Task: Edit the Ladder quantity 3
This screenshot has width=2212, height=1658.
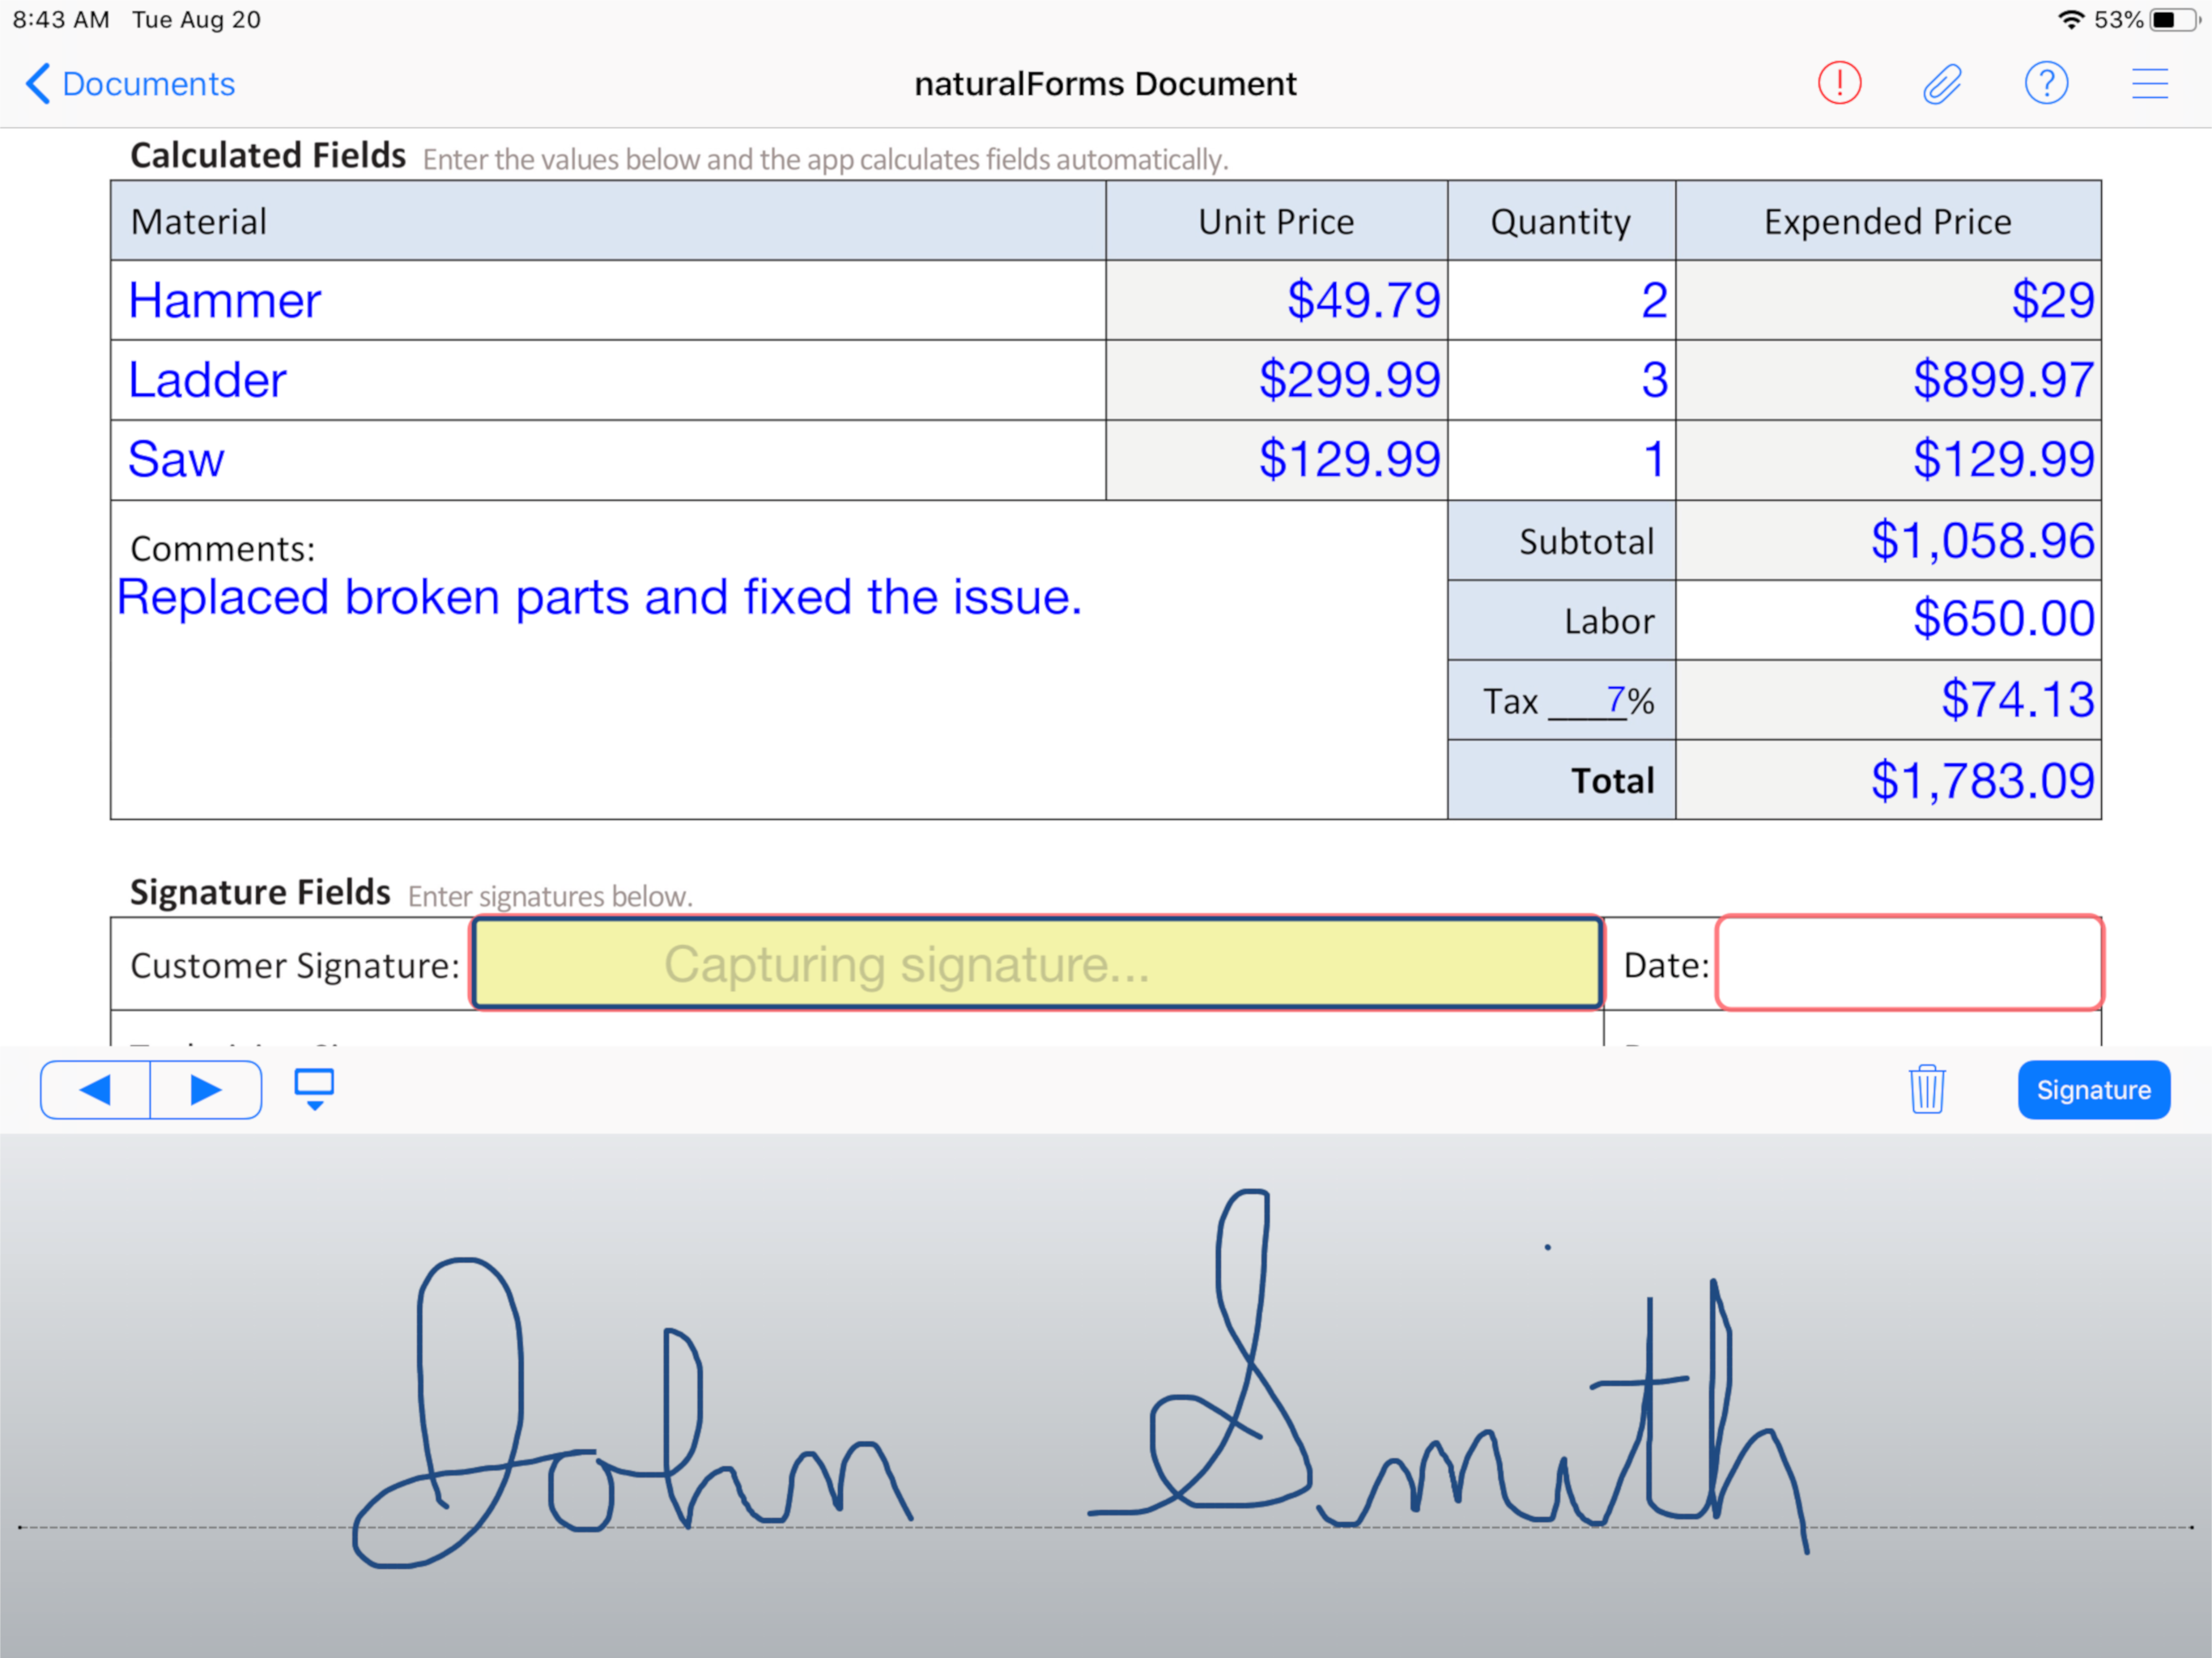Action: pyautogui.click(x=1561, y=380)
